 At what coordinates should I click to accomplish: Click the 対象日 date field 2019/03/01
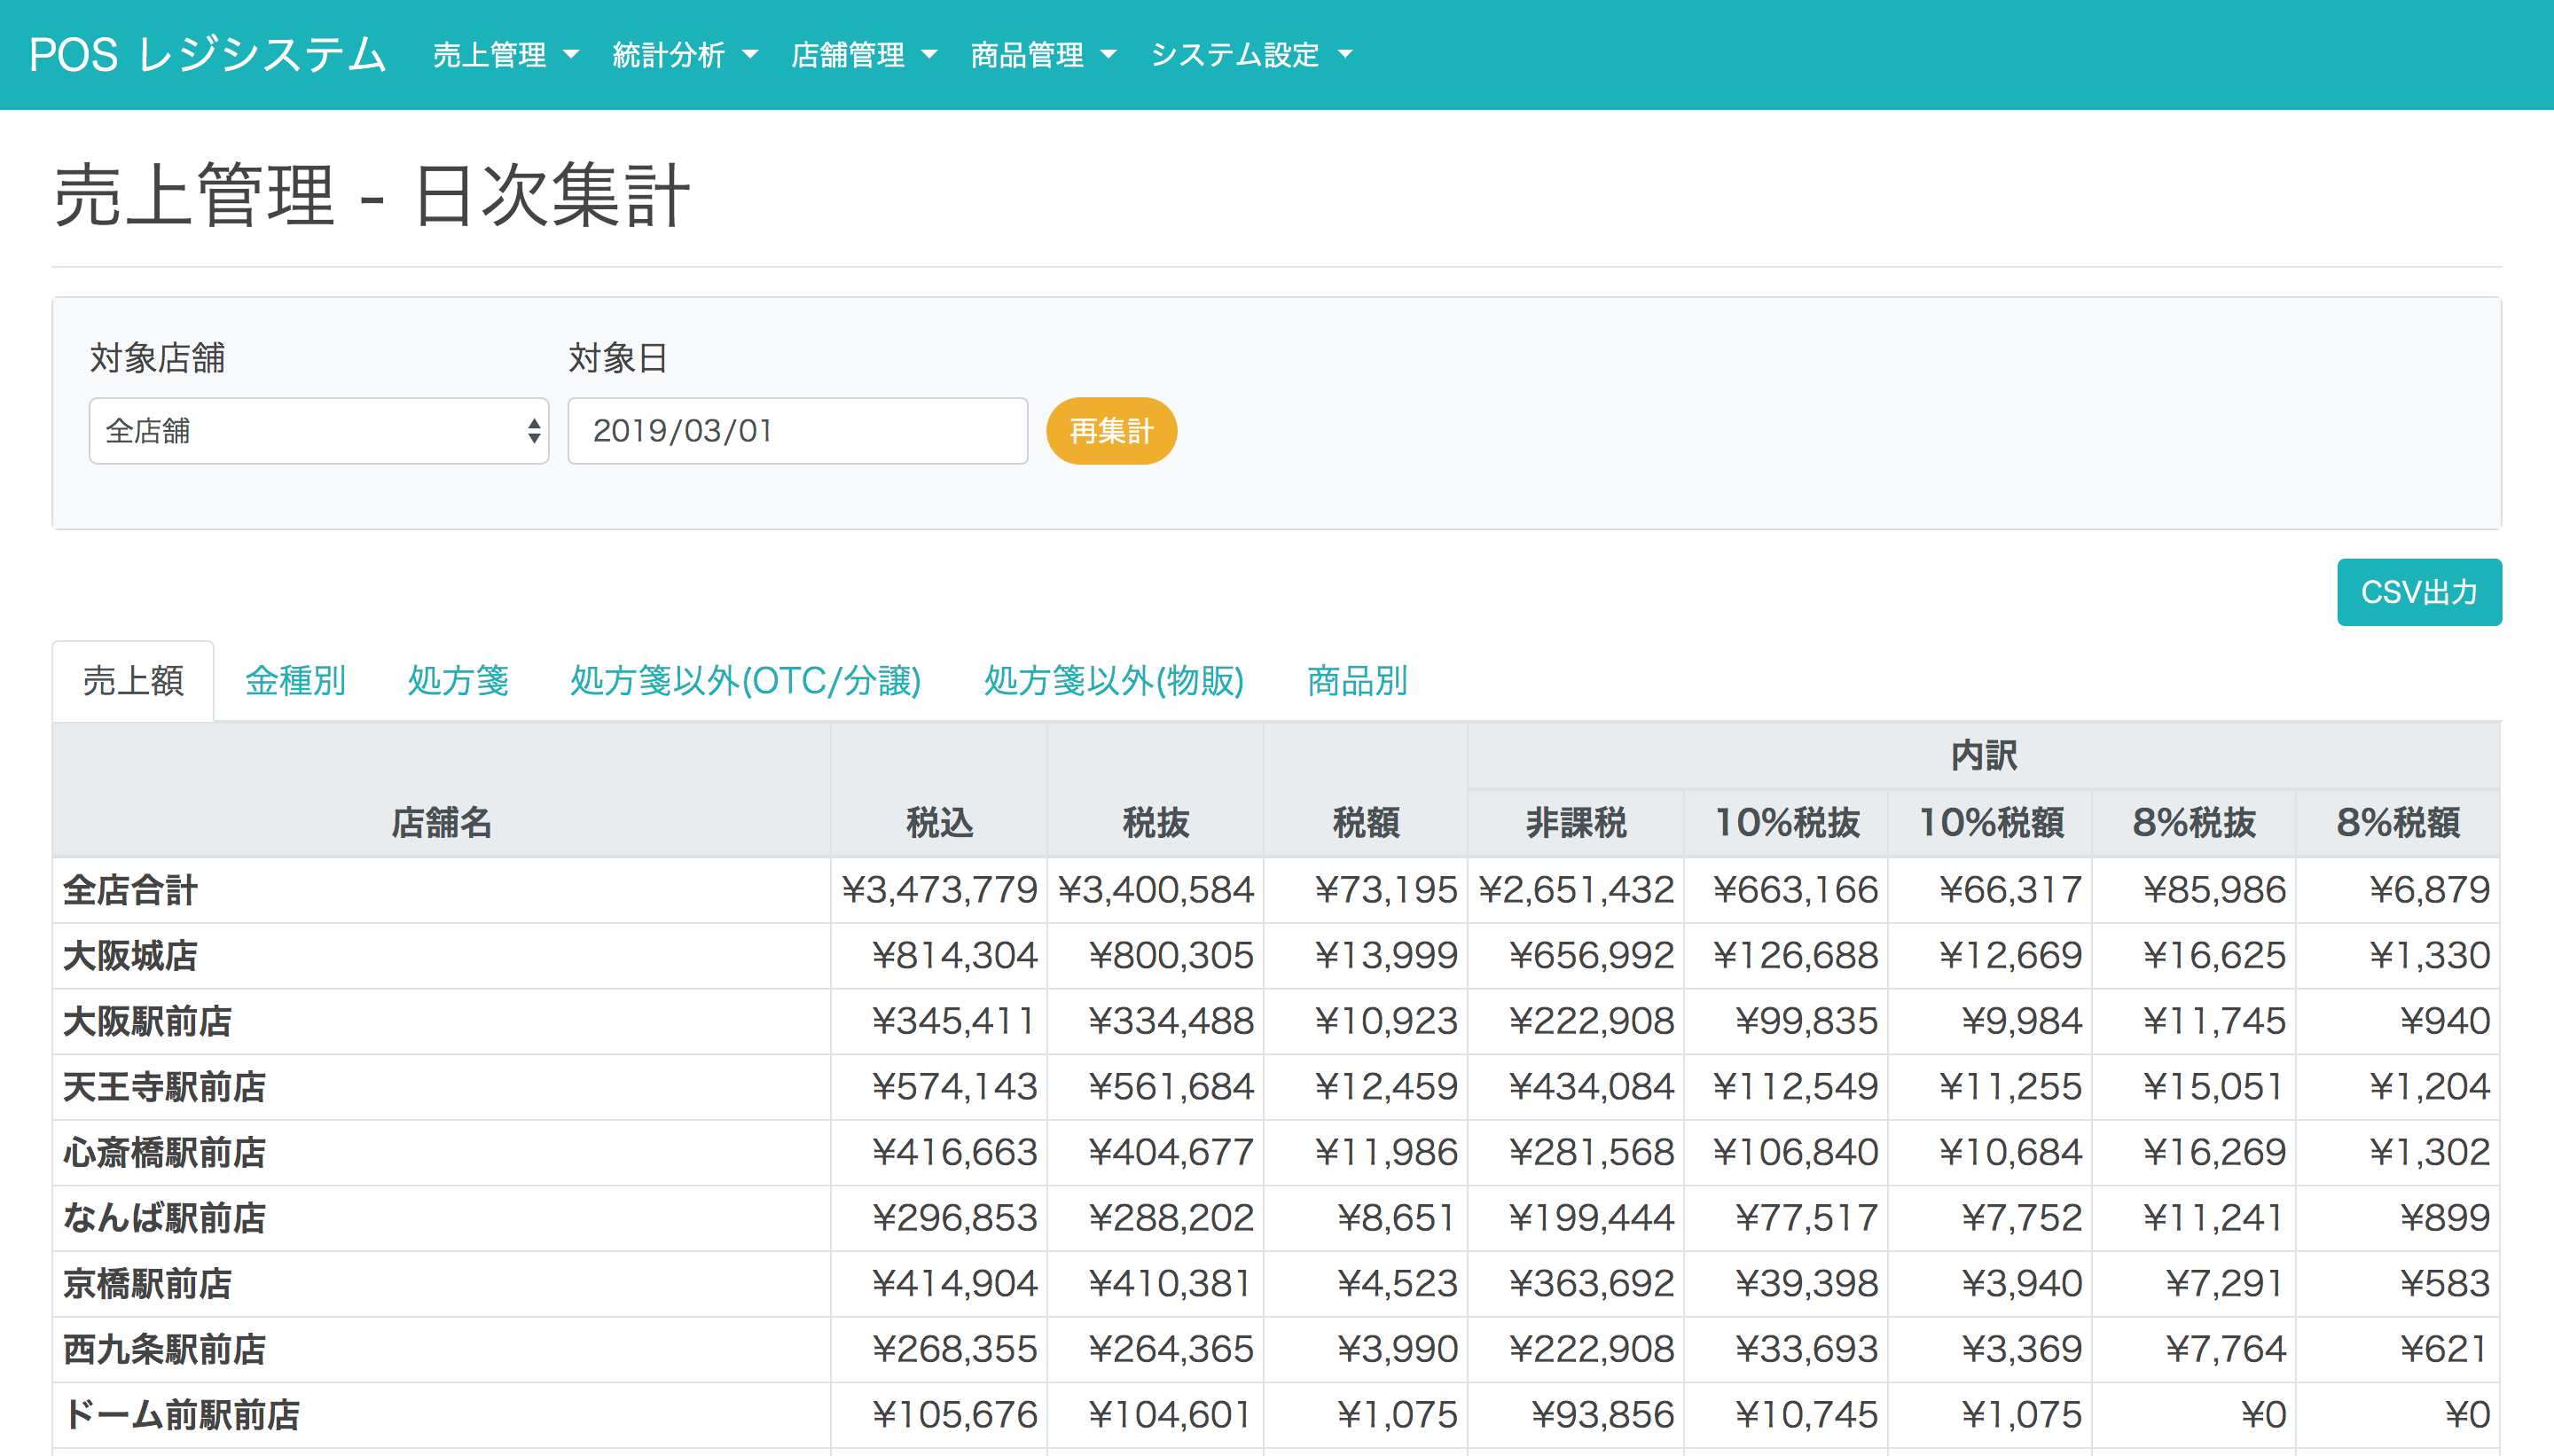[x=797, y=431]
